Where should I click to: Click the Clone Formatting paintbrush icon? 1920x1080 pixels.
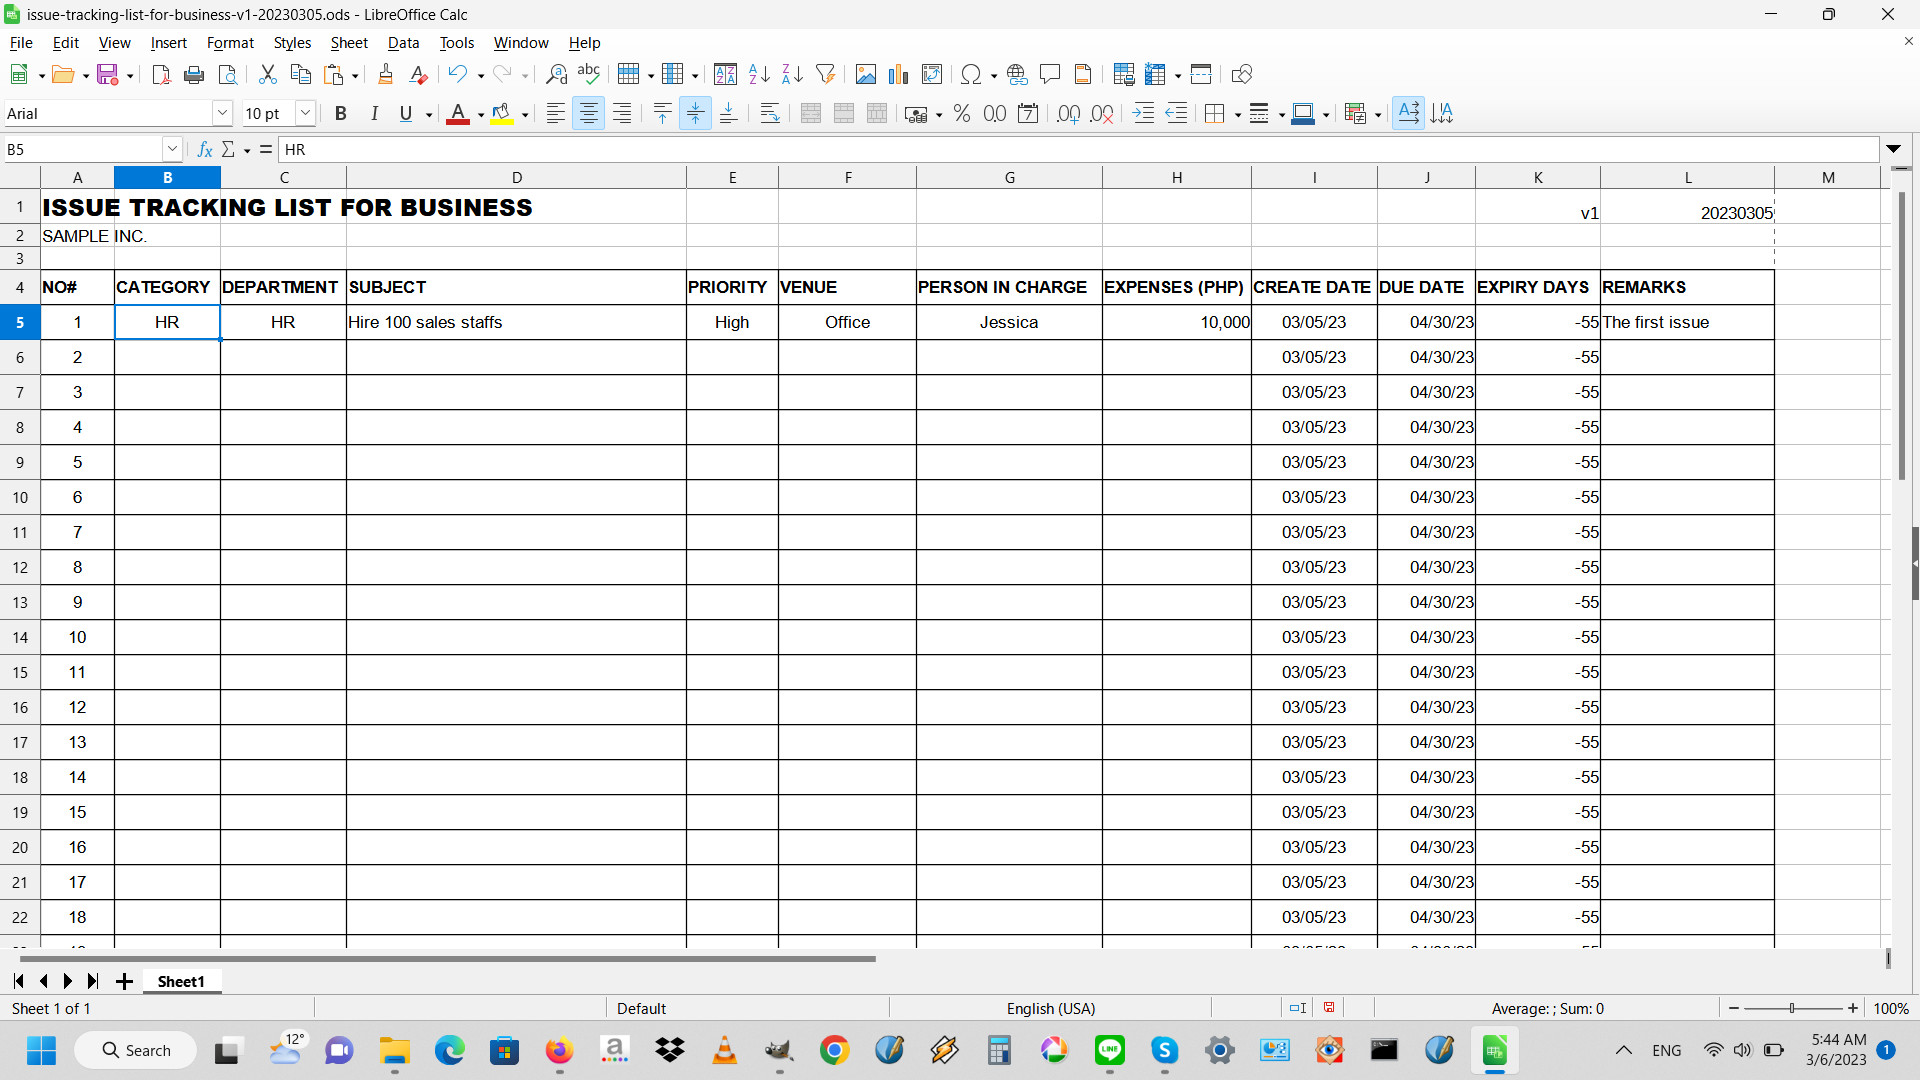(x=385, y=74)
